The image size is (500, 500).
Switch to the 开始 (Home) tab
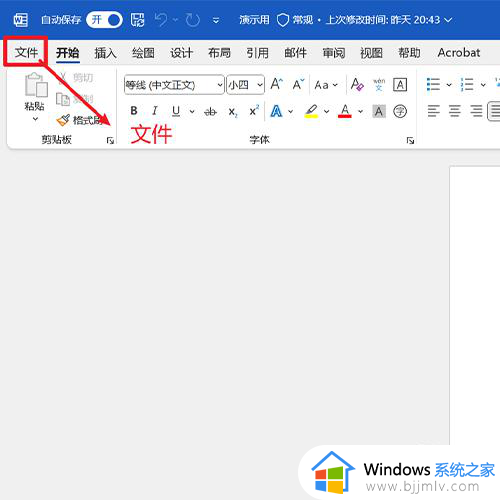(x=68, y=53)
